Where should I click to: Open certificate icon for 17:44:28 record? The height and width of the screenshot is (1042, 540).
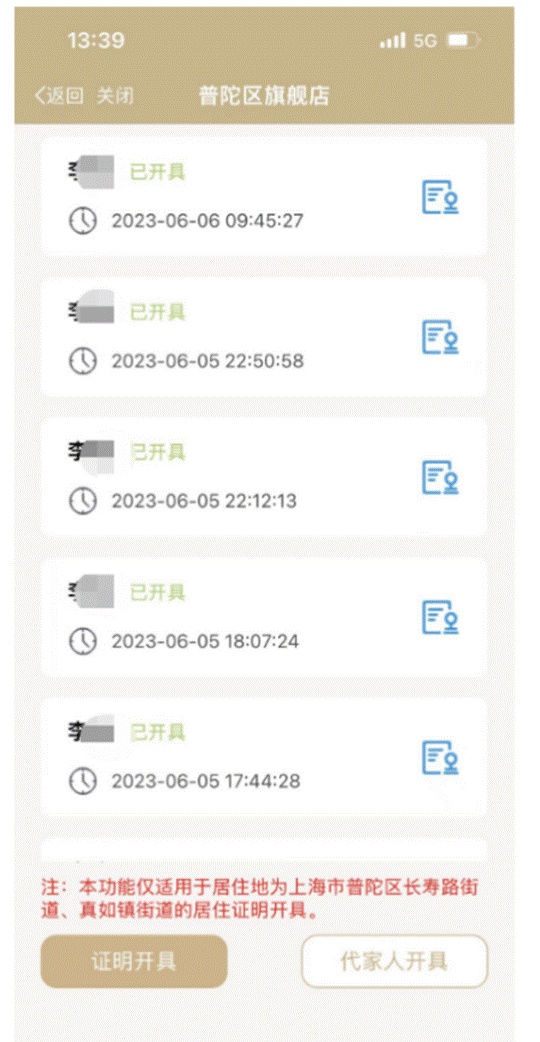(441, 757)
